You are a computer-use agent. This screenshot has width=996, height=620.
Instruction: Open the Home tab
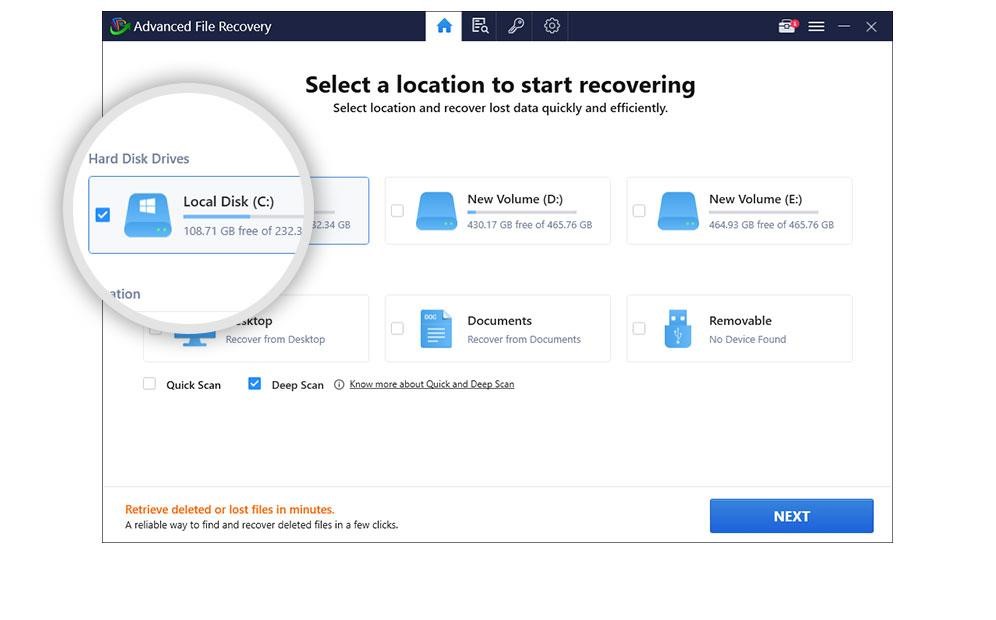[444, 26]
